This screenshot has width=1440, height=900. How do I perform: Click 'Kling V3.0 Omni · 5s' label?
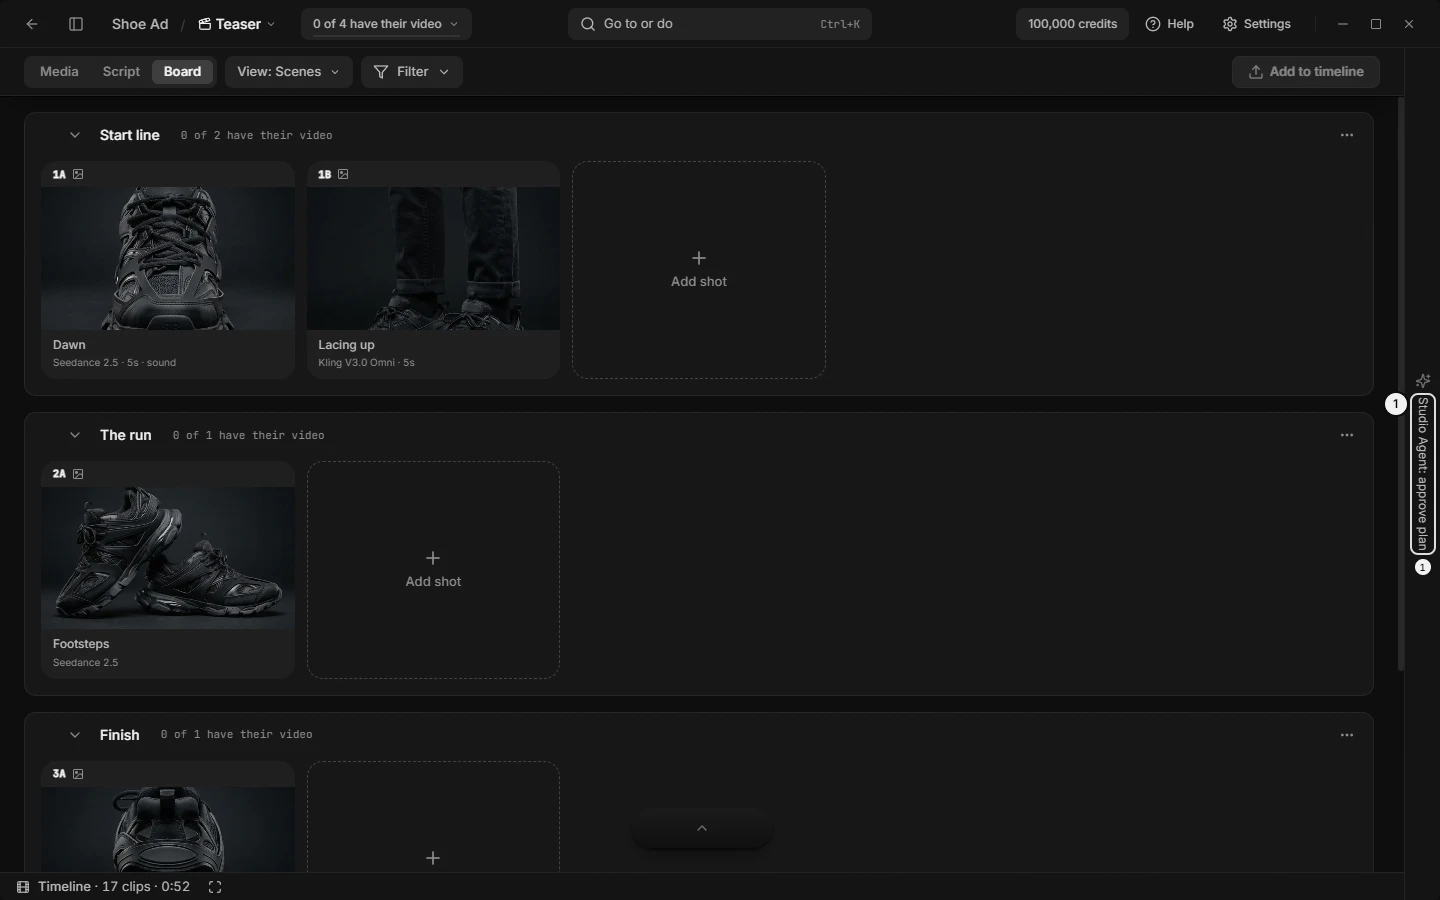point(366,363)
